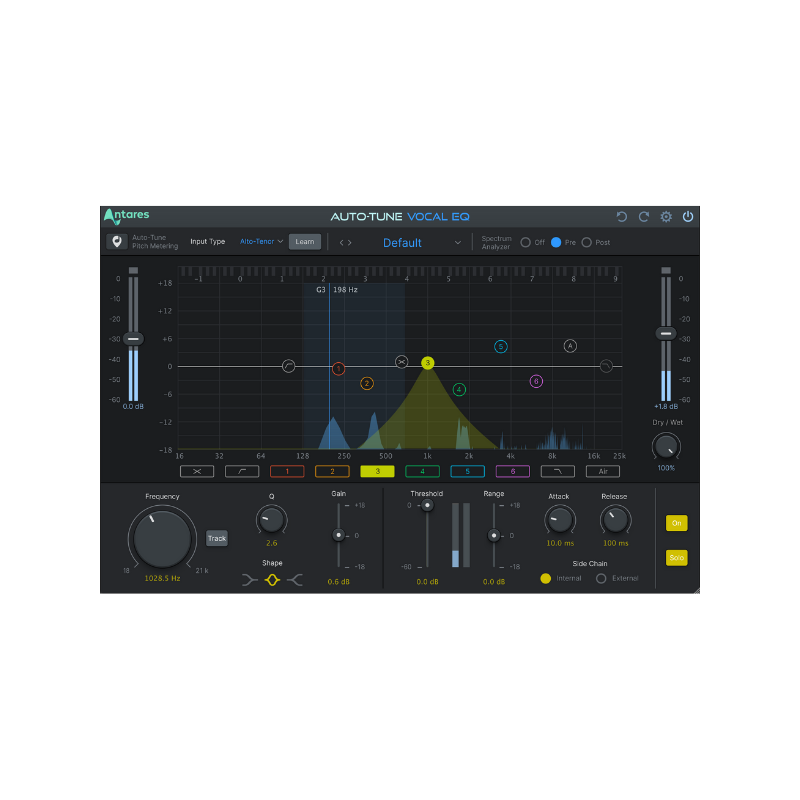
Task: Click the power button in the title bar
Action: pyautogui.click(x=689, y=217)
